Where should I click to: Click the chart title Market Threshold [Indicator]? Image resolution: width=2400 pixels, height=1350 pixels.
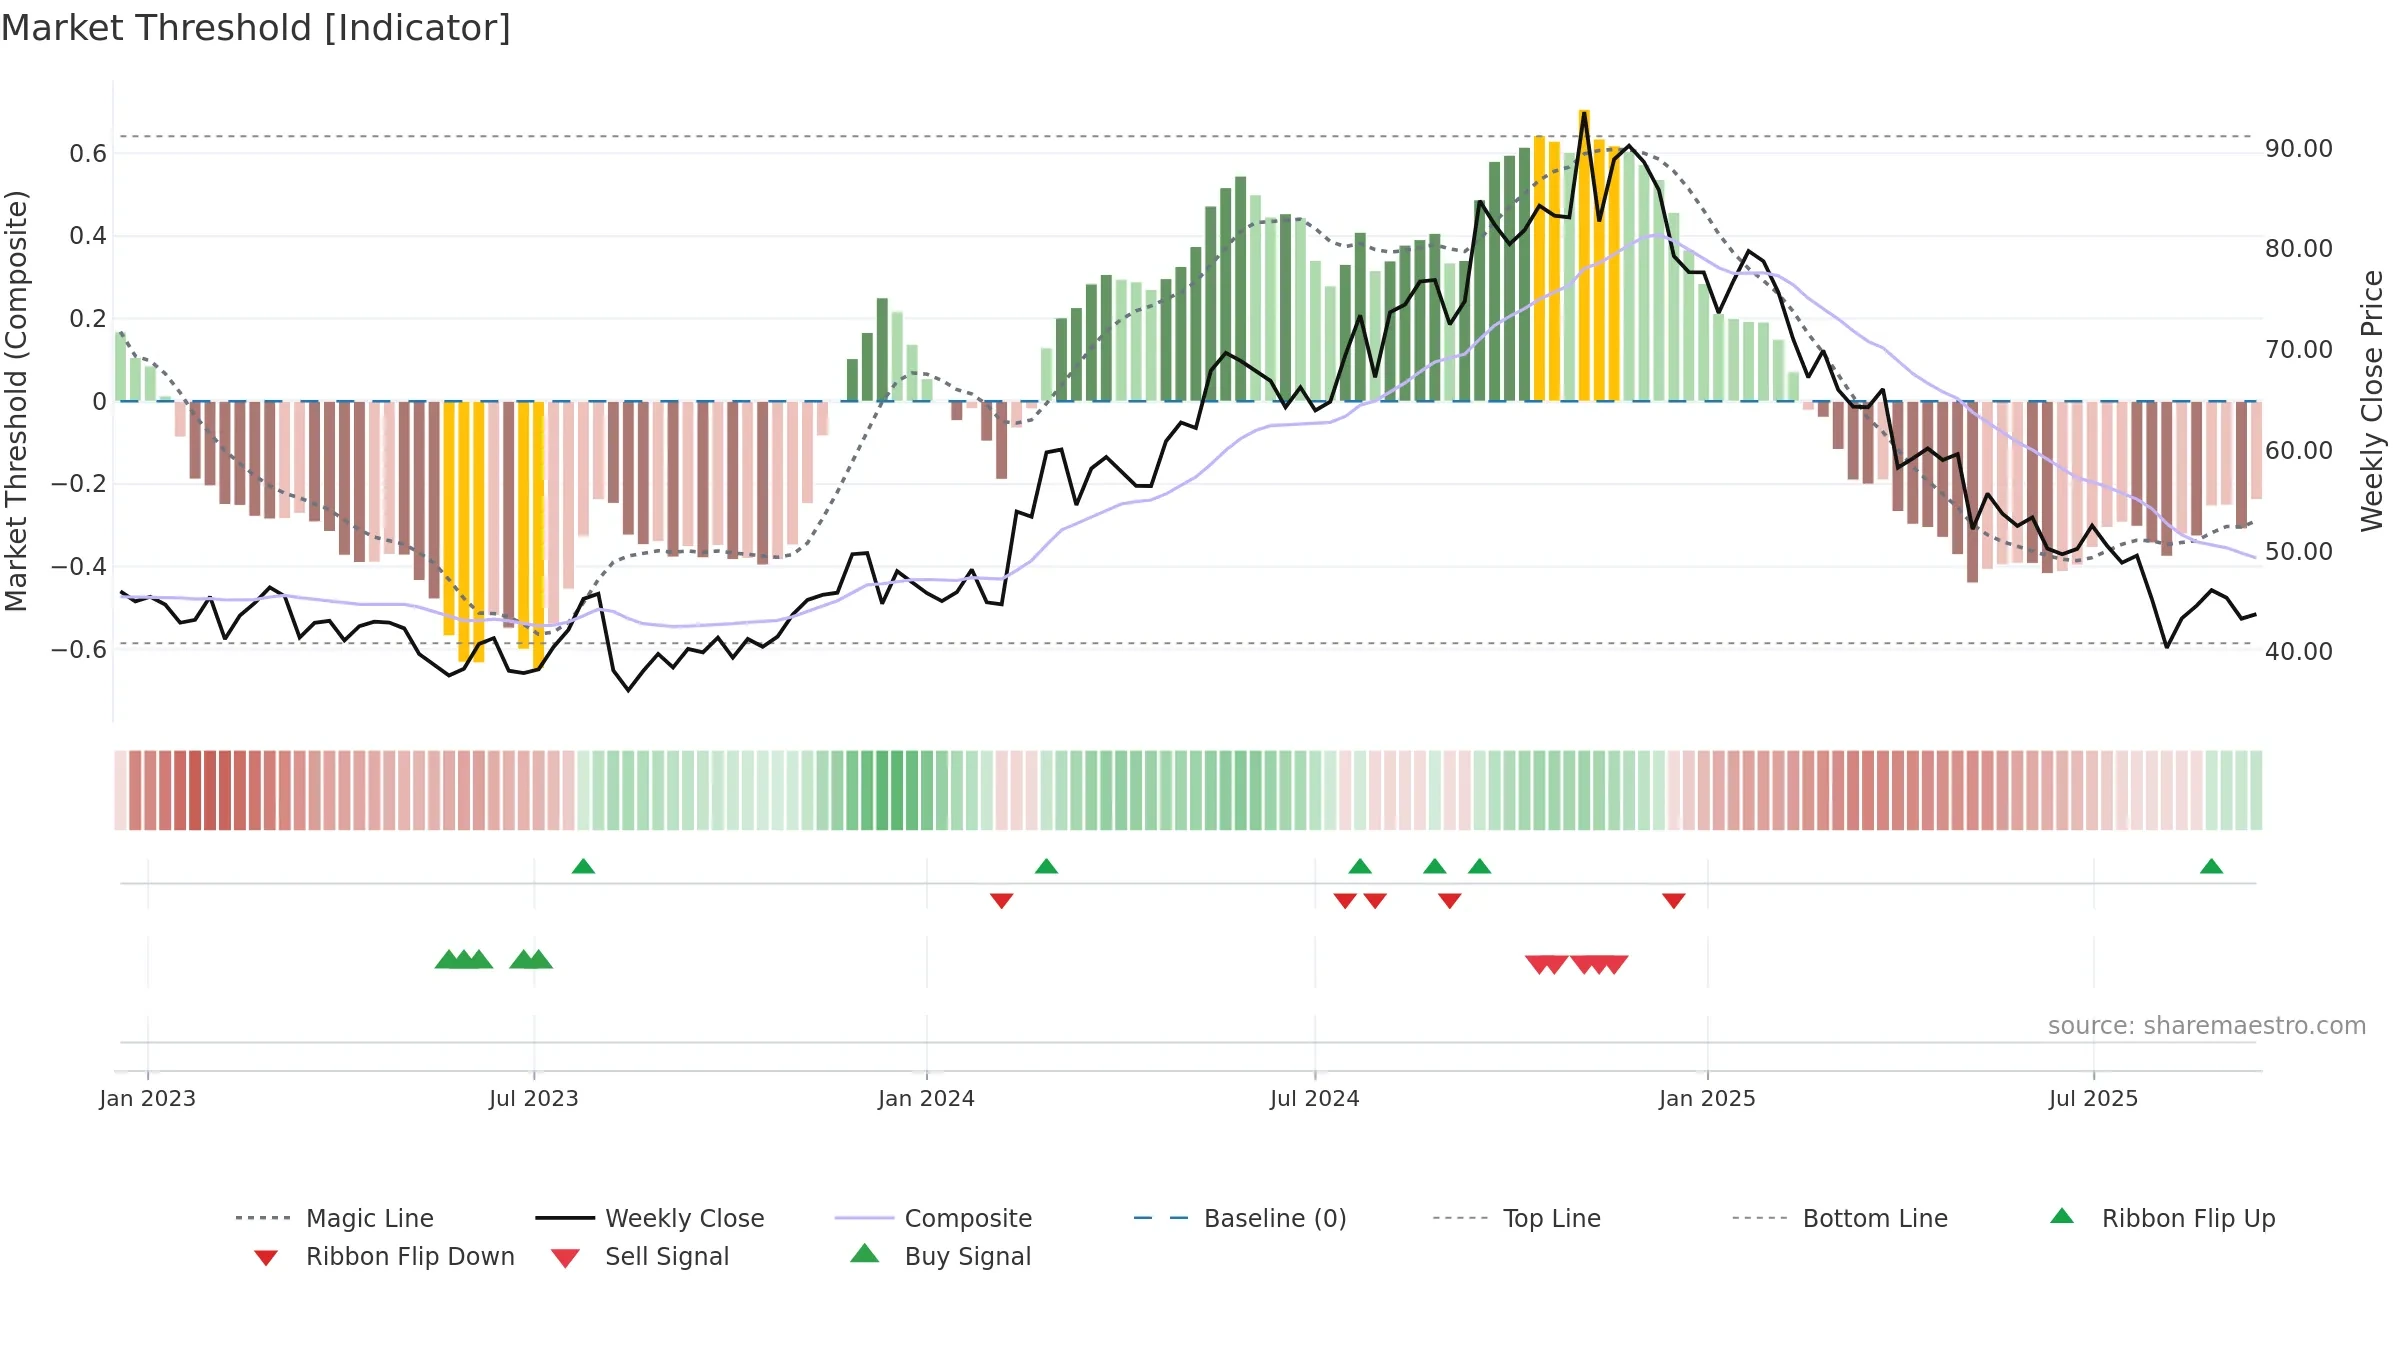[x=256, y=28]
